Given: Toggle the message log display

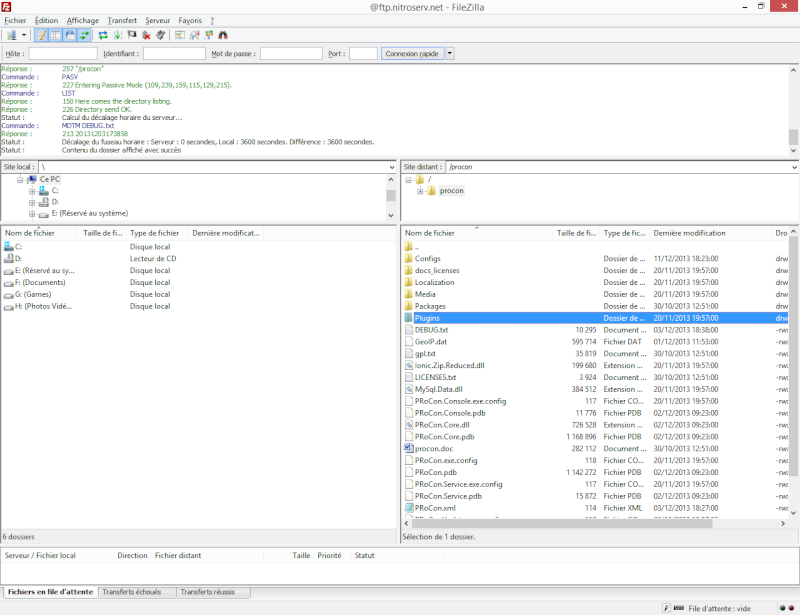Looking at the screenshot, I should click(x=41, y=35).
